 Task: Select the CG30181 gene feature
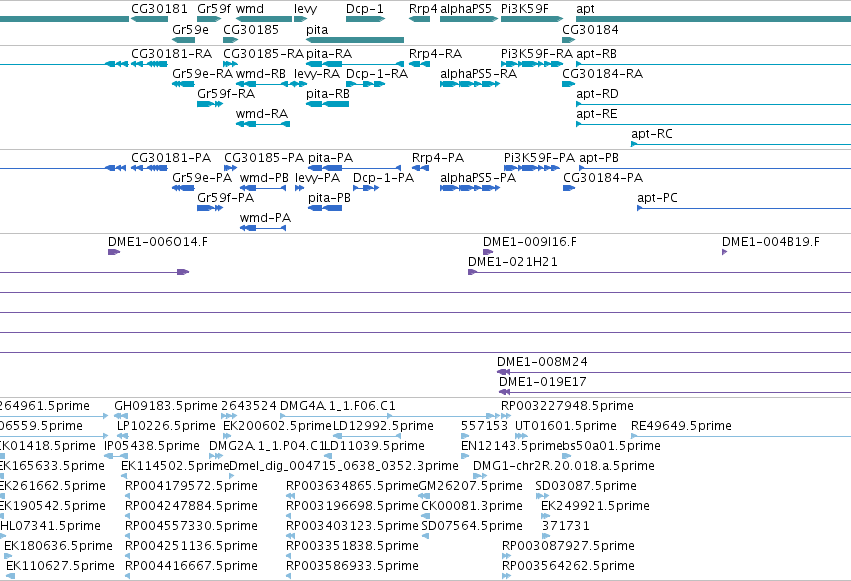(x=149, y=20)
